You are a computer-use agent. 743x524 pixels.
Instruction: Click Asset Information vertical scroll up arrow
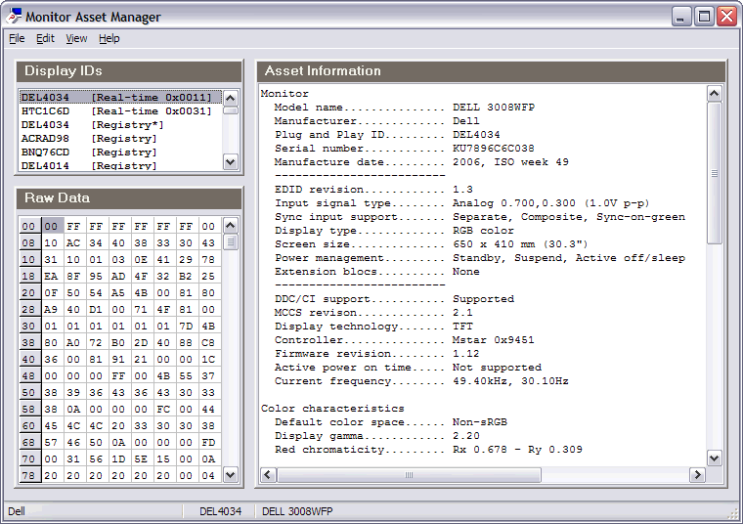[x=714, y=94]
